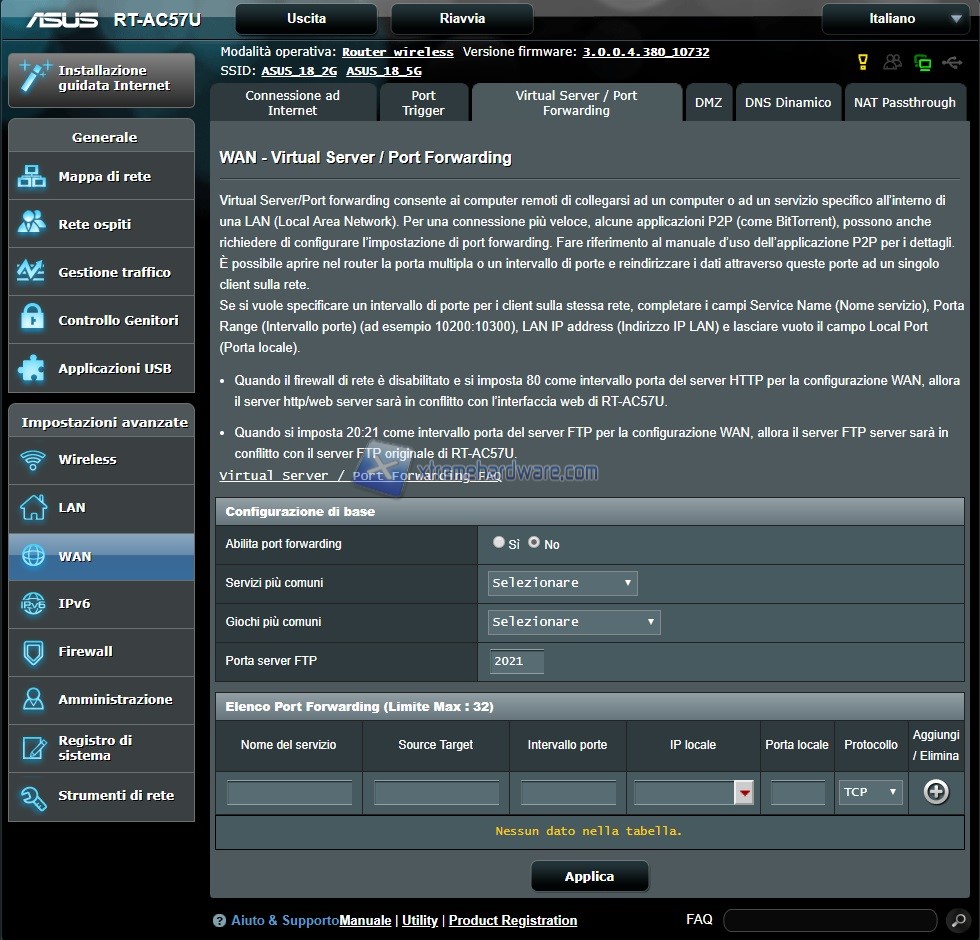The height and width of the screenshot is (940, 980).
Task: Expand the IP locale dropdown arrow
Action: click(x=743, y=793)
